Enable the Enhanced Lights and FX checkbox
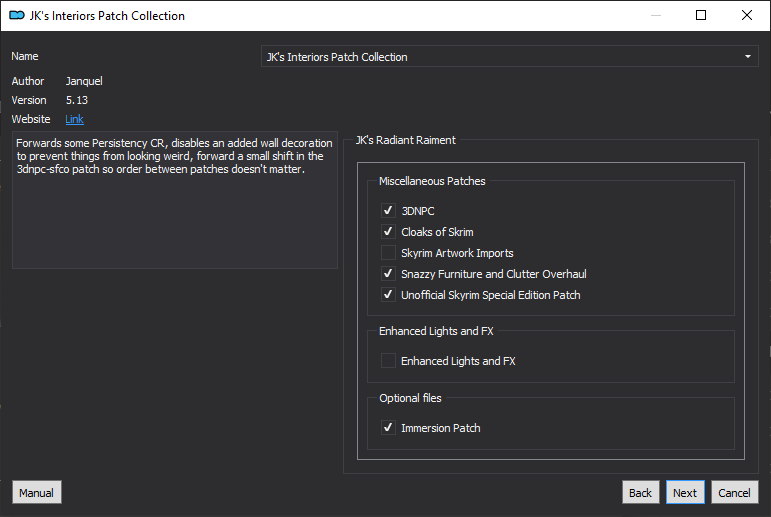Image resolution: width=771 pixels, height=517 pixels. tap(388, 361)
